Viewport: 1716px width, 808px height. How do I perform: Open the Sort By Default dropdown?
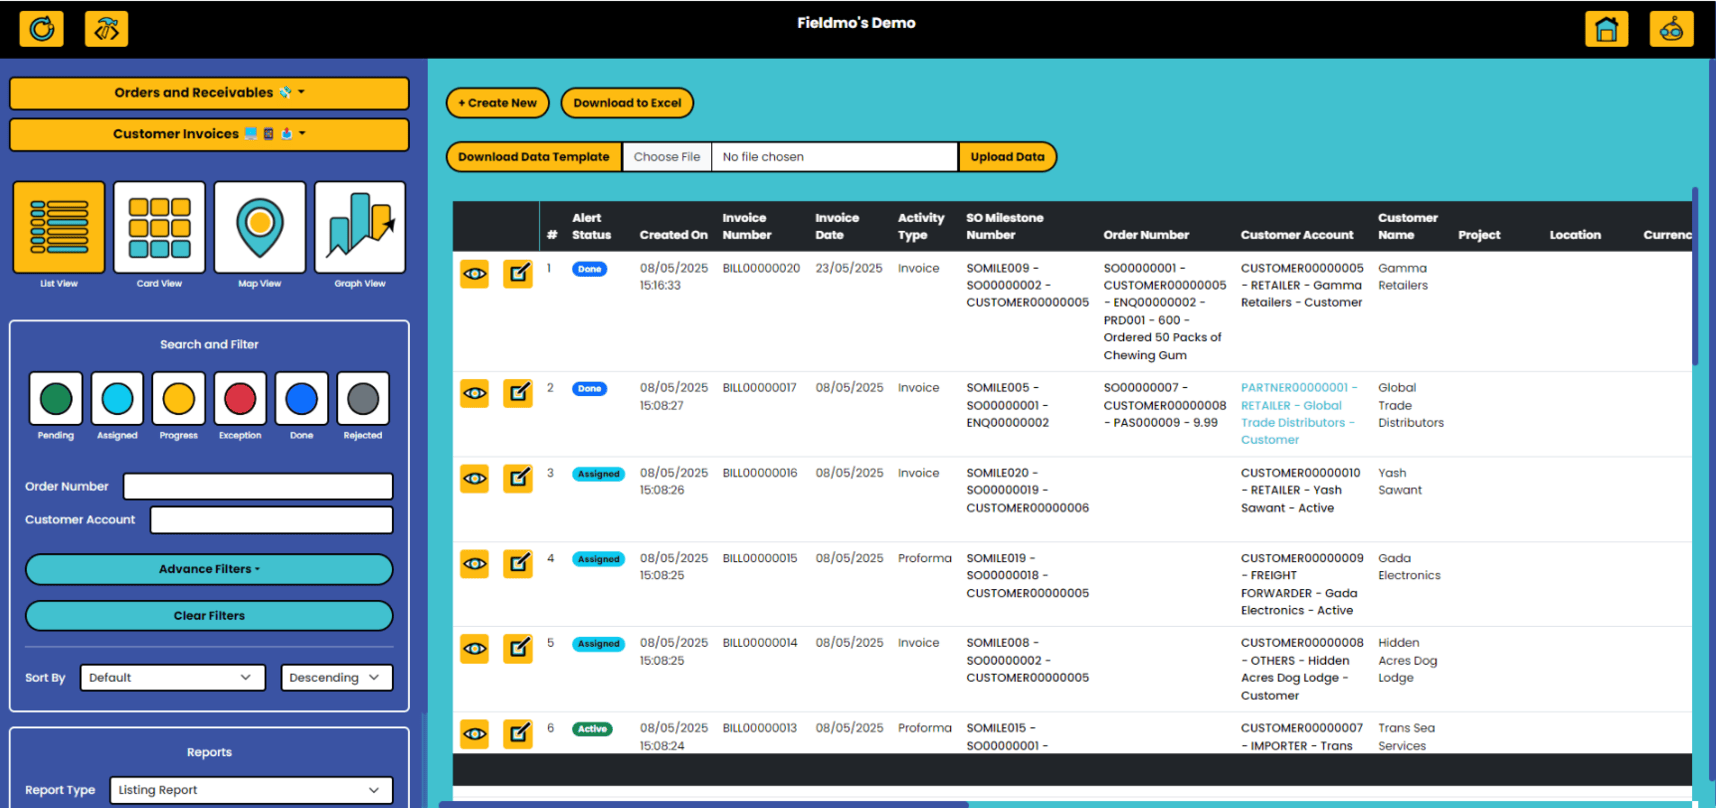click(173, 677)
